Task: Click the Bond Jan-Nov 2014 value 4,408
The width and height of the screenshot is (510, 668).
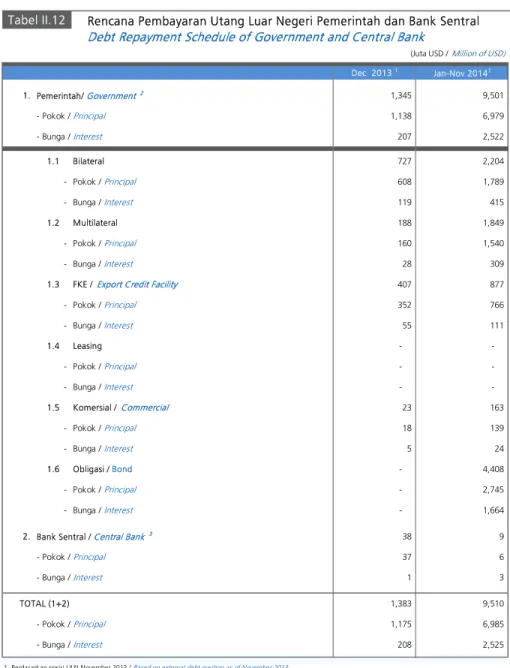Action: (x=493, y=469)
